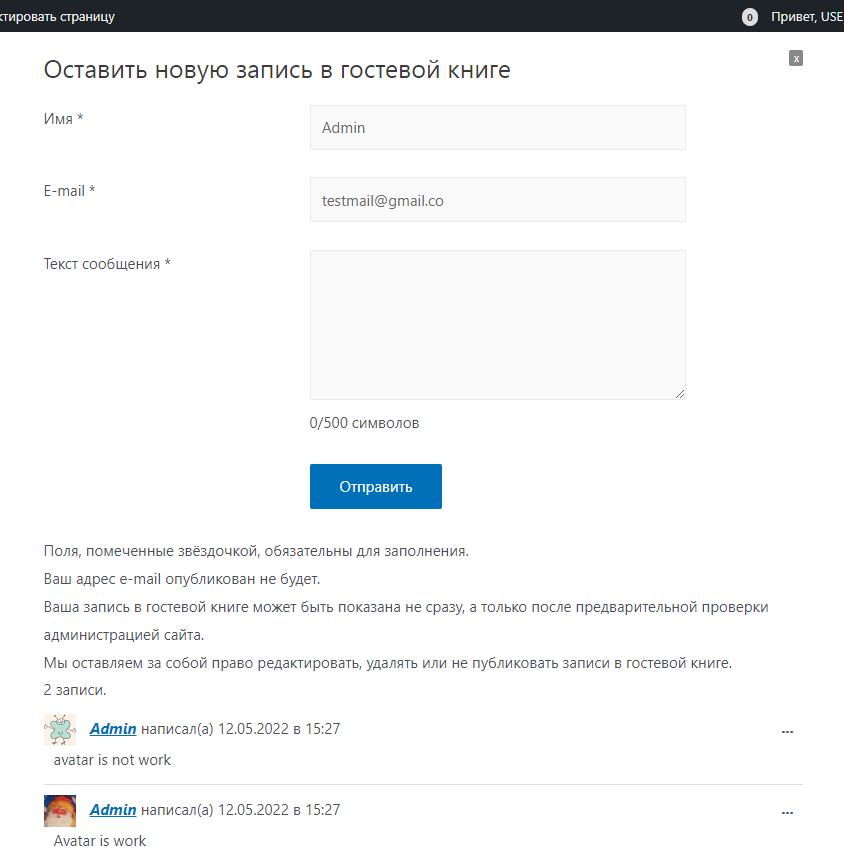
Task: Open the "Привет" user menu in admin bar
Action: point(806,17)
